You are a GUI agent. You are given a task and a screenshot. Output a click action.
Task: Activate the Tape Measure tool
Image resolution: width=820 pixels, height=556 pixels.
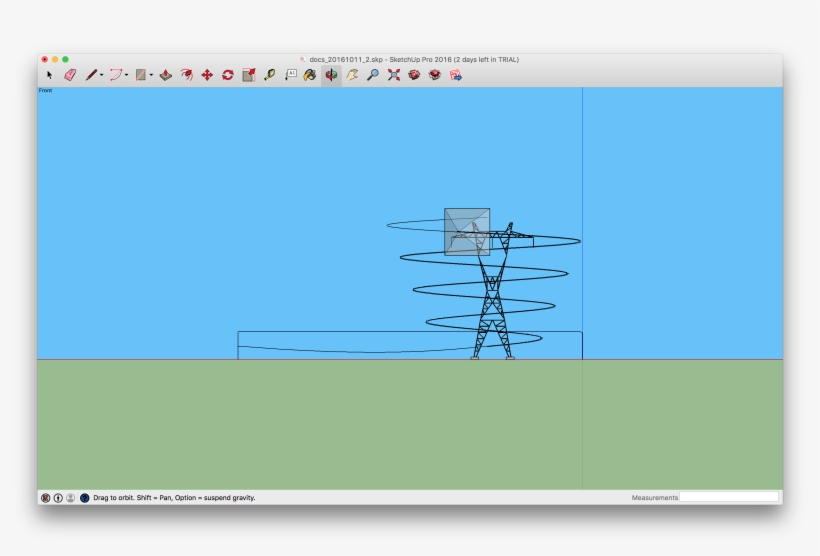pos(269,75)
